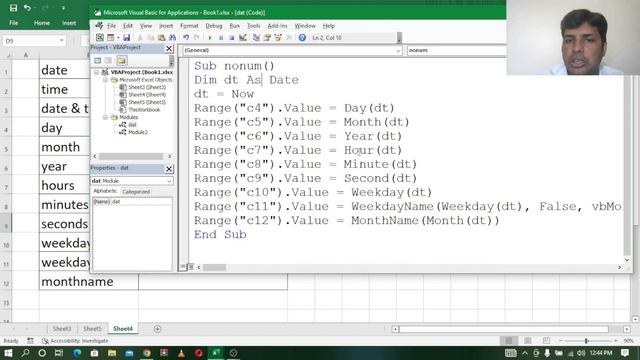The width and height of the screenshot is (640, 360).
Task: Switch to Page Layout view icon
Action: (x=527, y=340)
